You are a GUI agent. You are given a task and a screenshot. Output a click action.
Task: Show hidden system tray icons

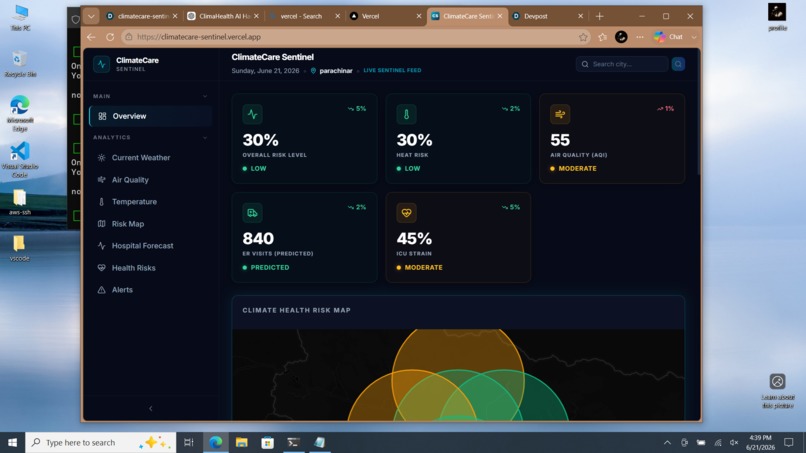coord(667,443)
